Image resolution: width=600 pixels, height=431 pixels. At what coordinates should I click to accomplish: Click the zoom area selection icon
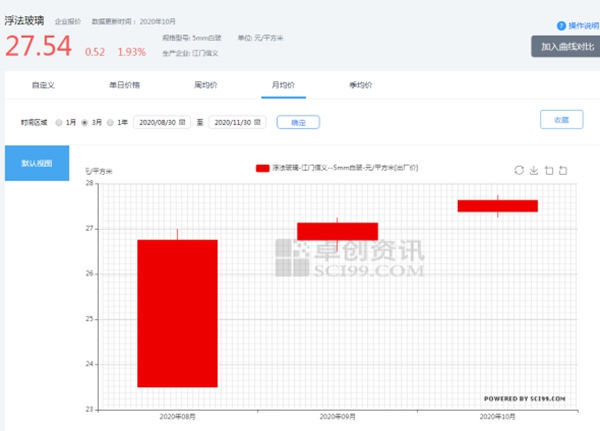click(x=549, y=170)
